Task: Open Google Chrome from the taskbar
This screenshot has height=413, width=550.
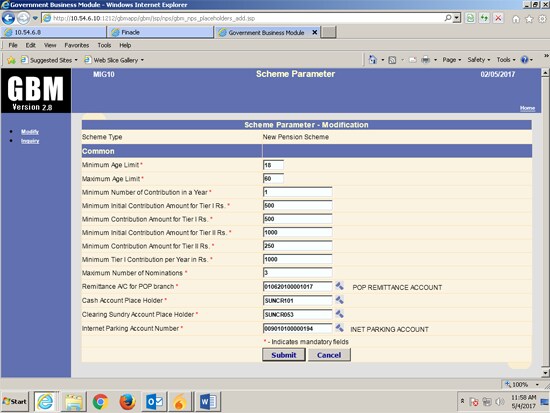Action: click(x=100, y=401)
